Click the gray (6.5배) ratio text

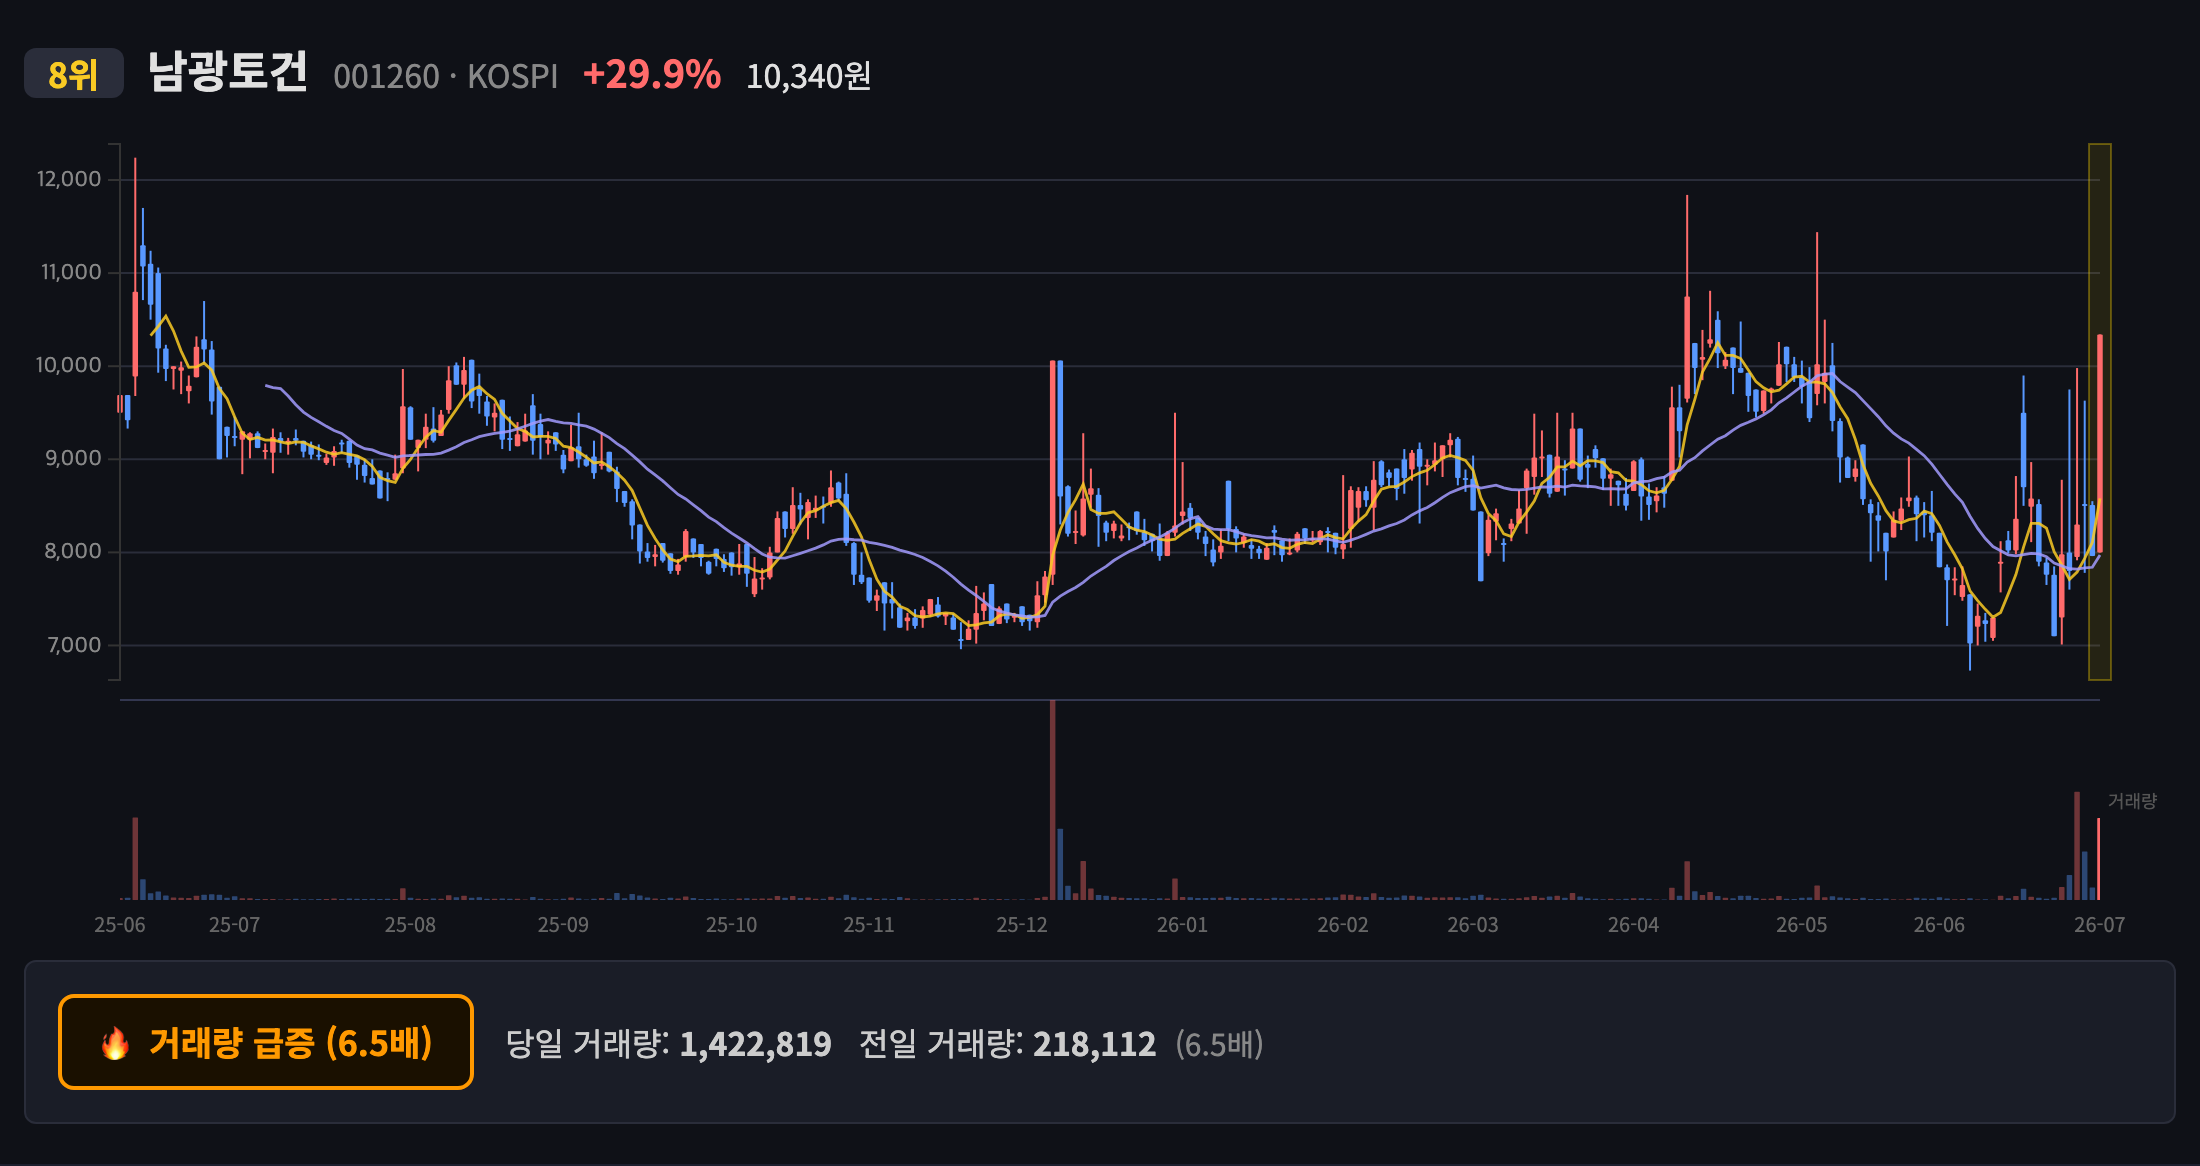[1220, 1044]
